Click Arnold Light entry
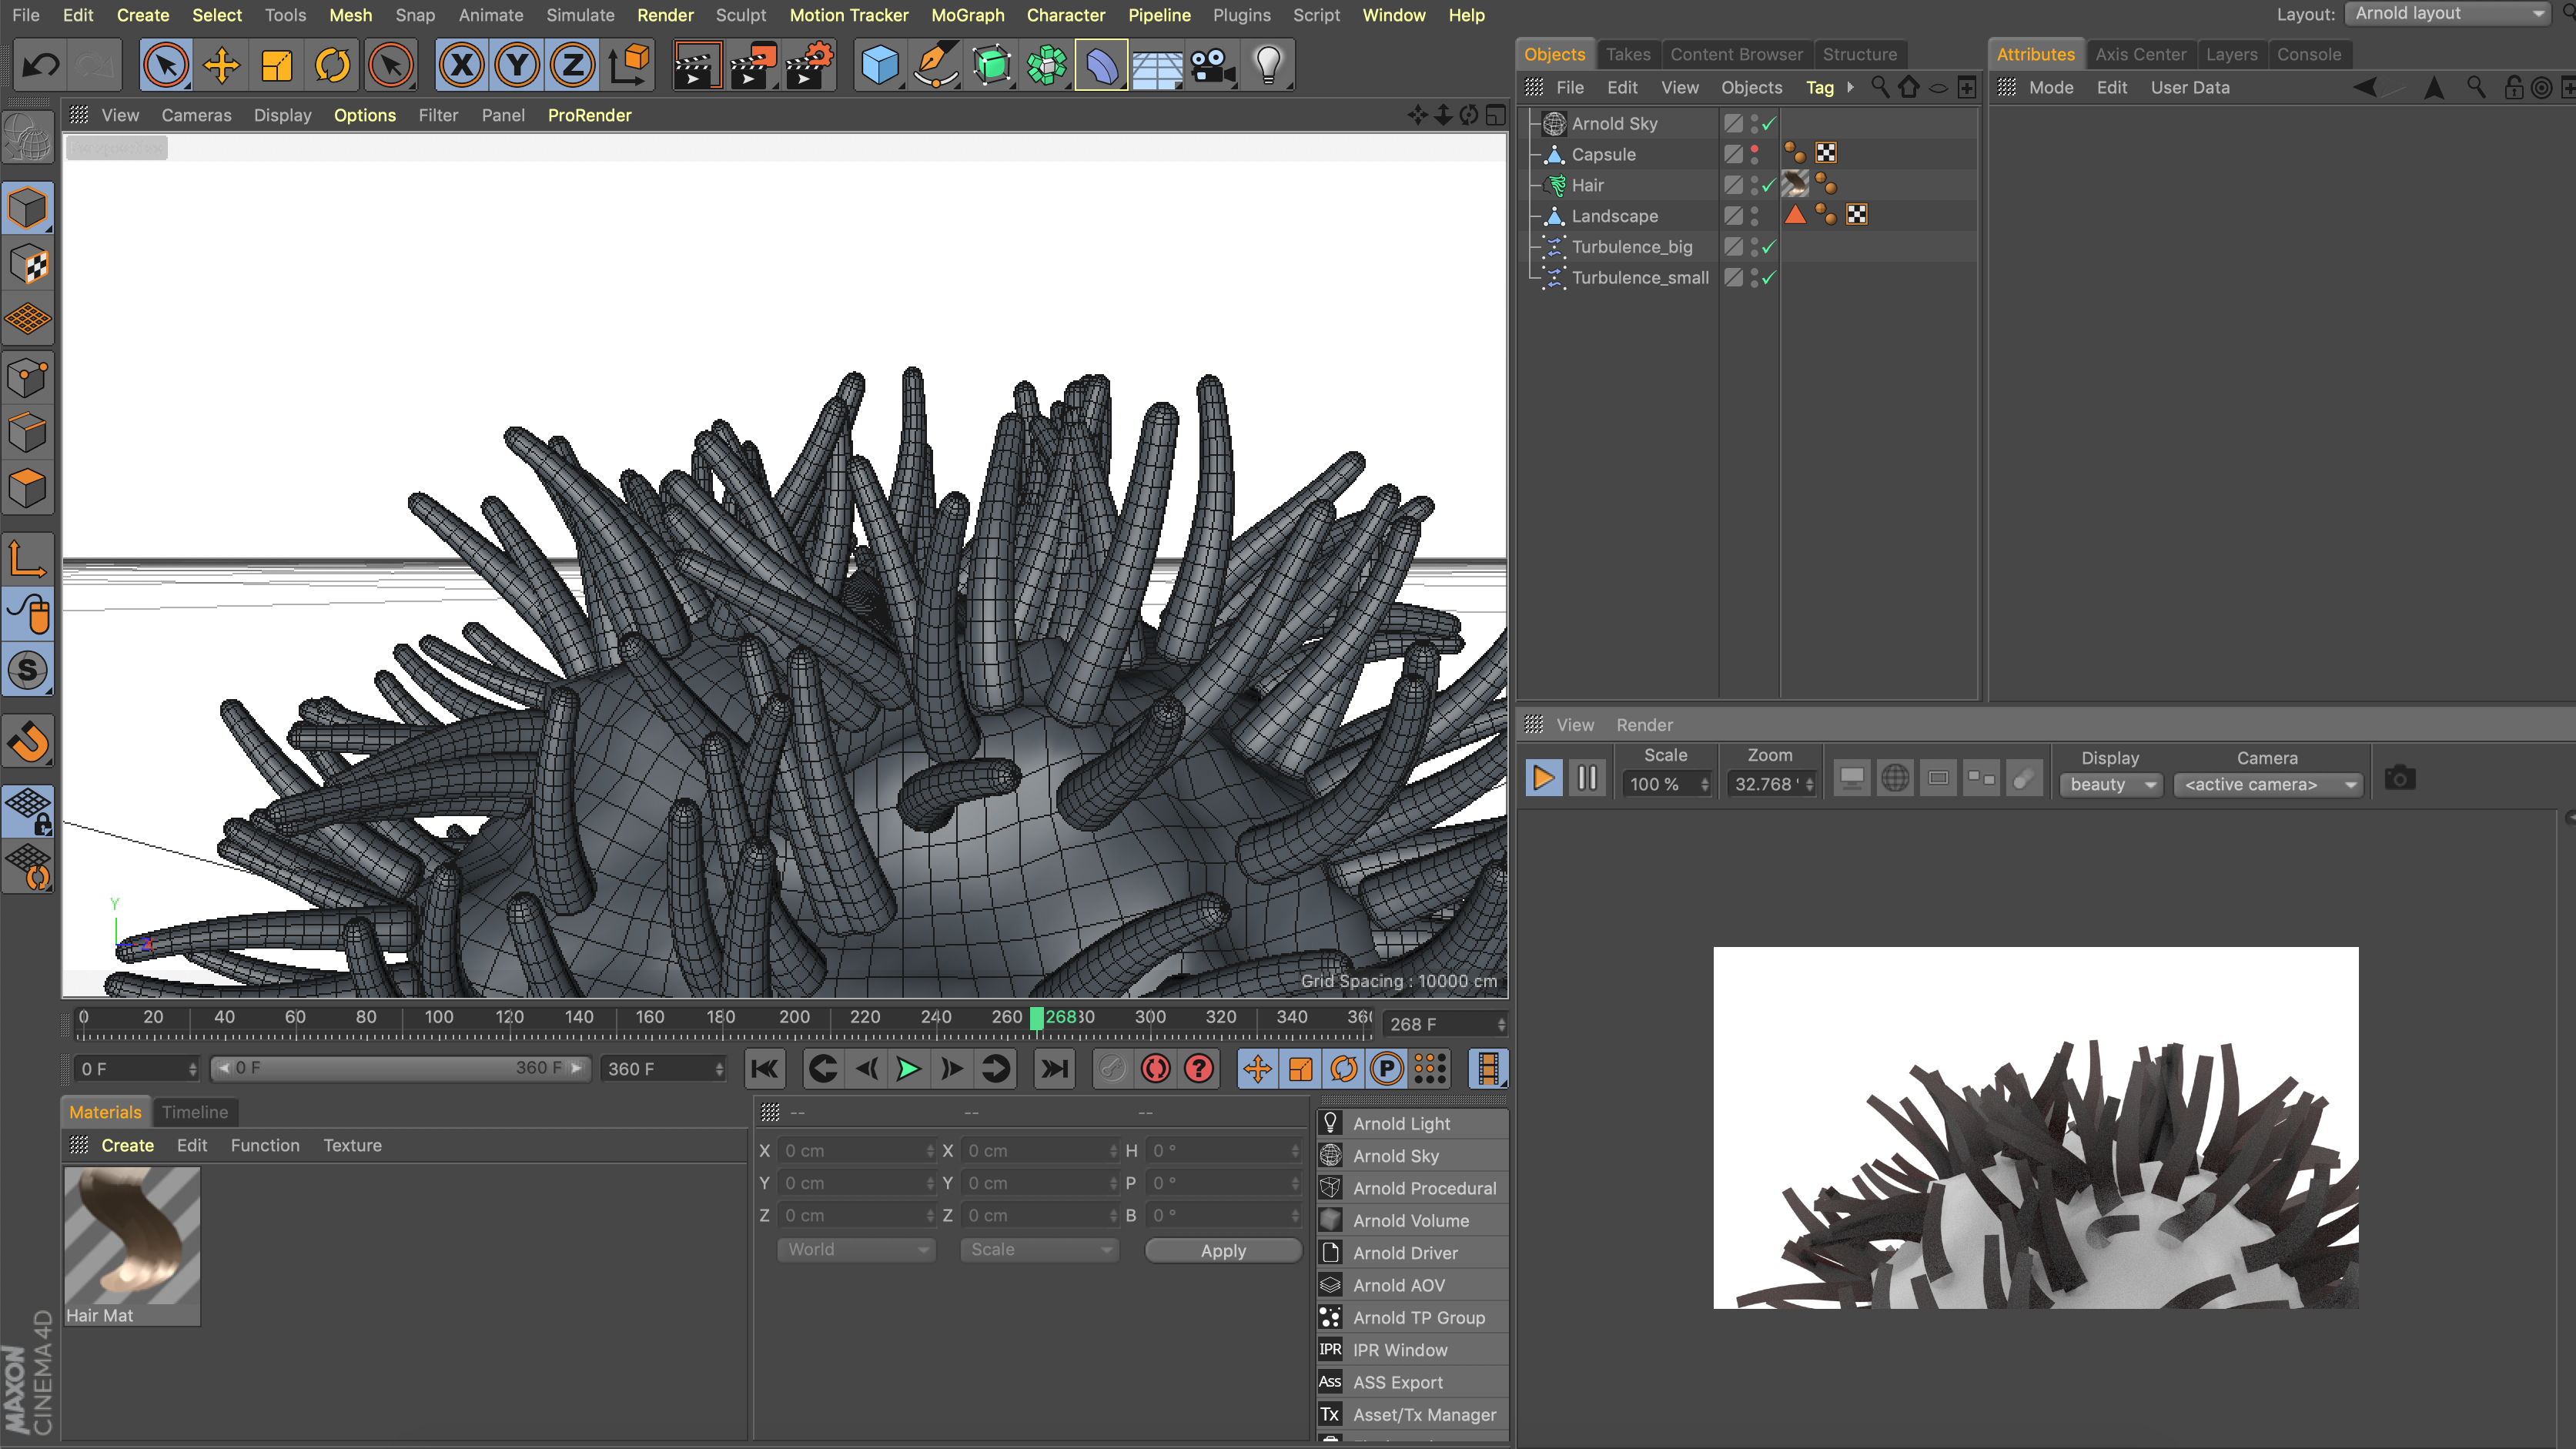 [1413, 1124]
